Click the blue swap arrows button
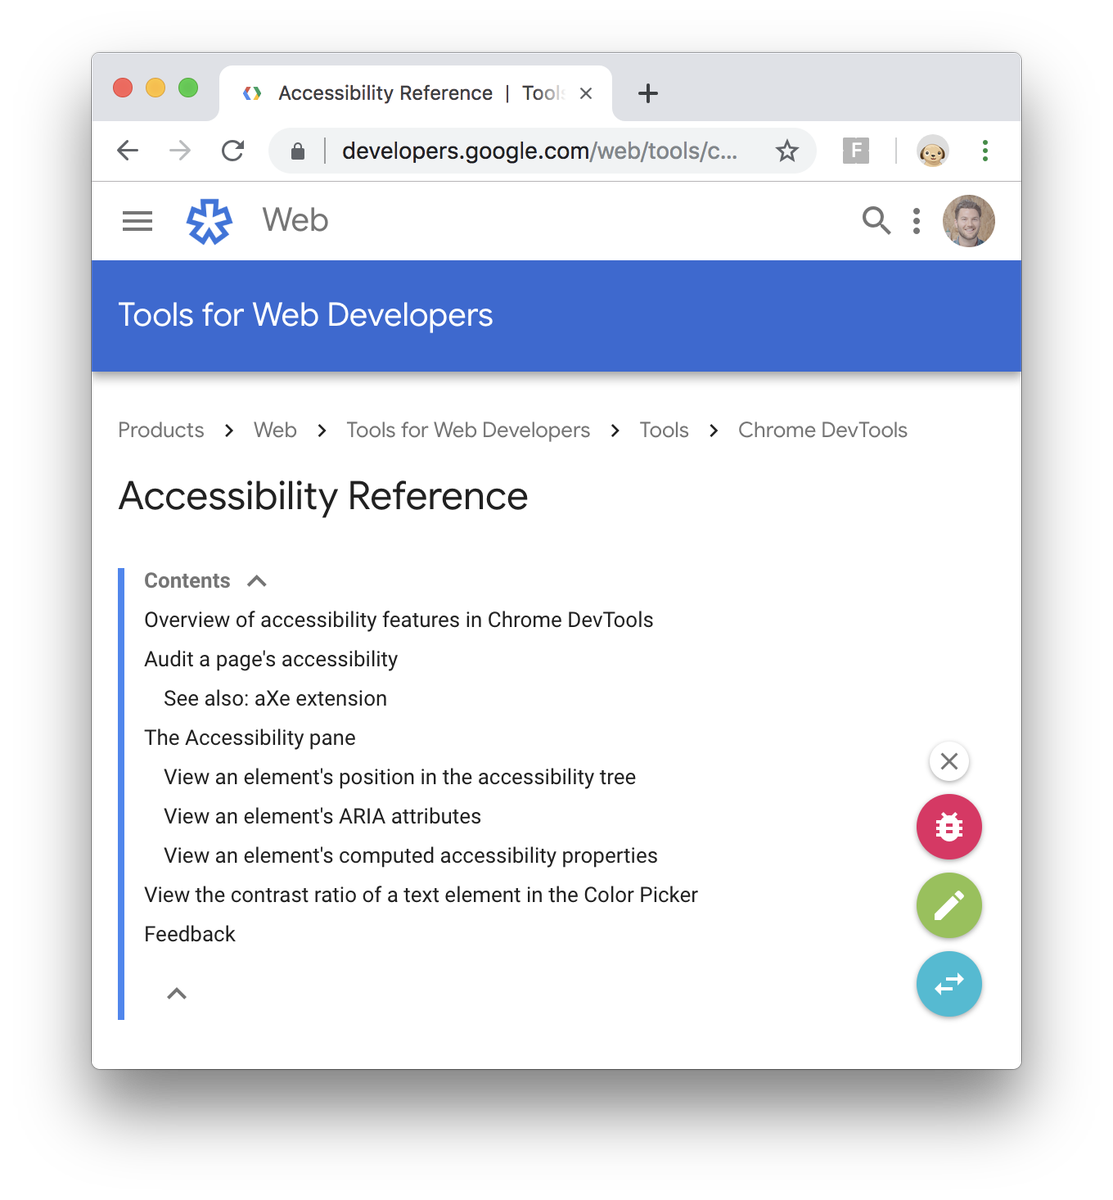The image size is (1113, 1200). point(949,984)
